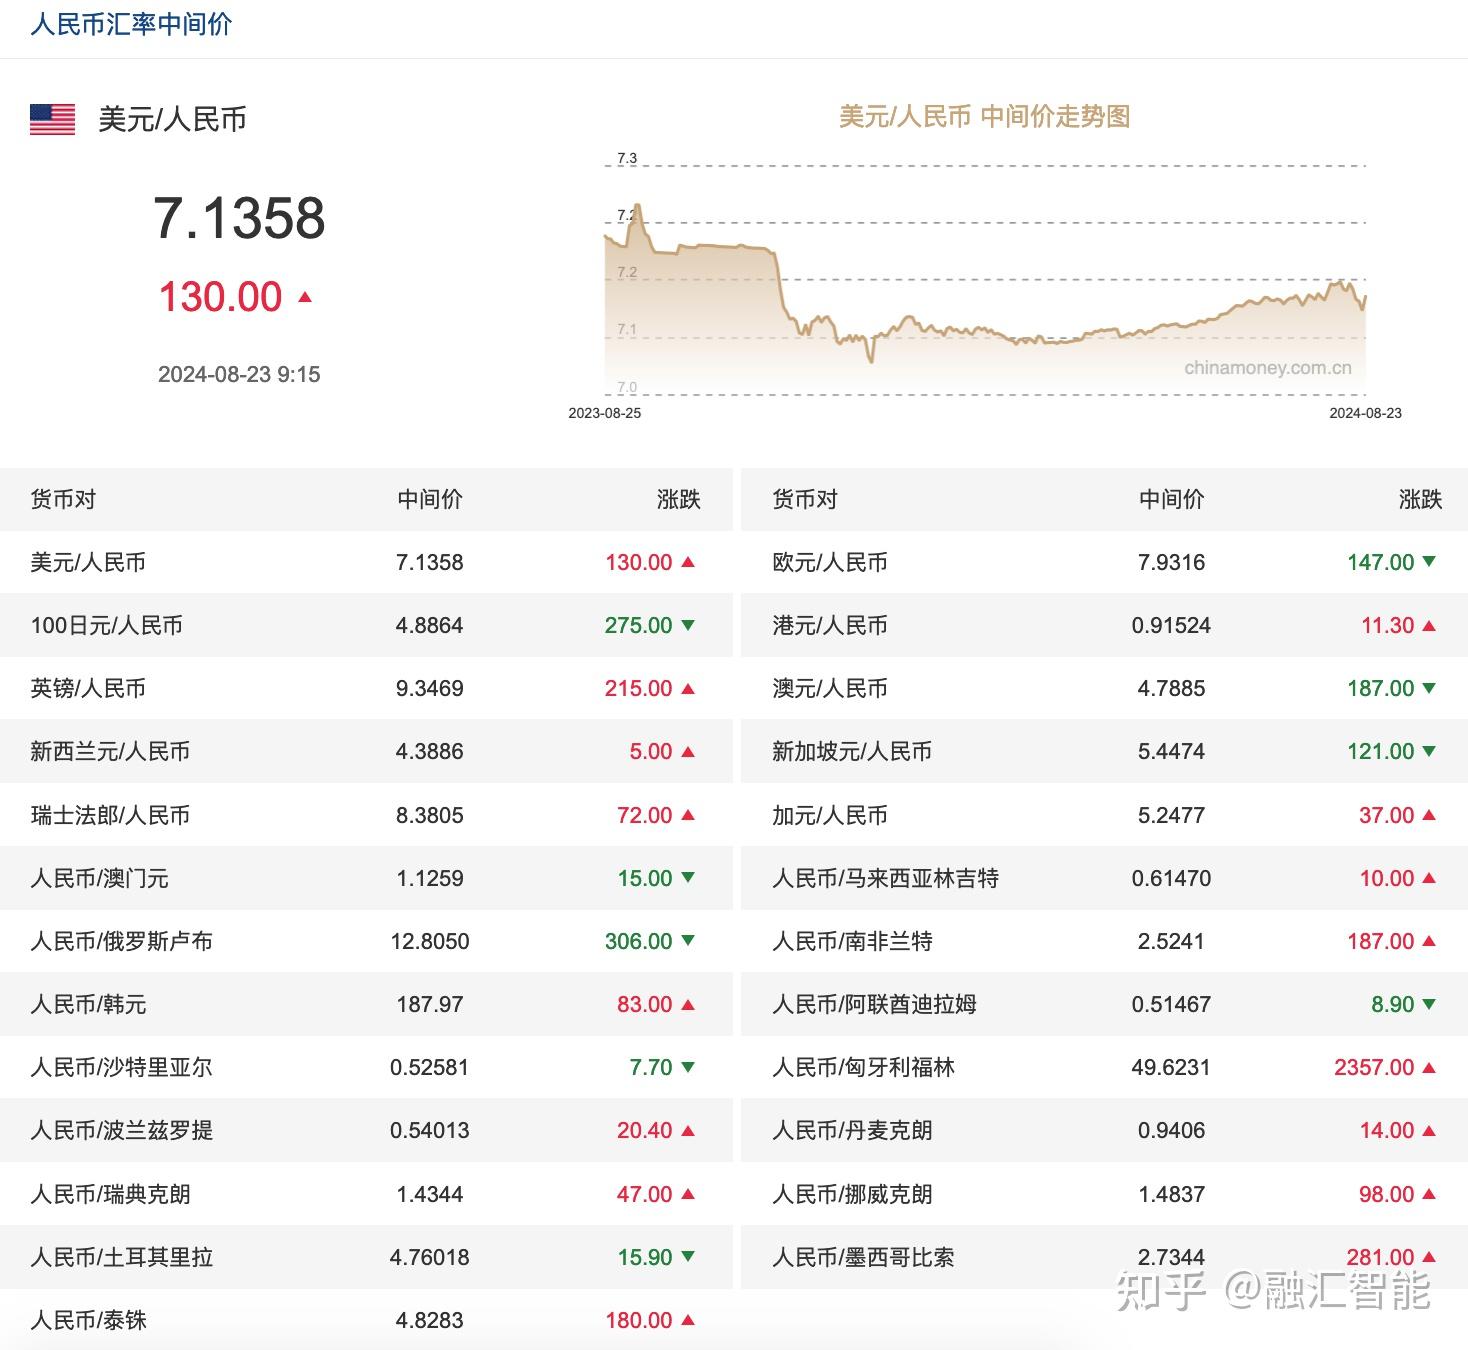Click the up arrow in 人民币/丹麦克朗 row
This screenshot has height=1350, width=1468.
coord(1429,1130)
